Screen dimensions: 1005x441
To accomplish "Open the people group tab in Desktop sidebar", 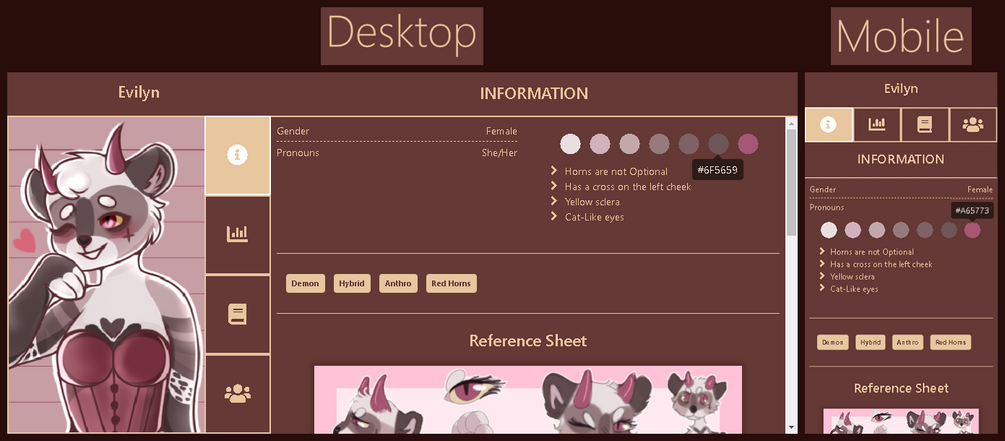I will click(x=237, y=394).
